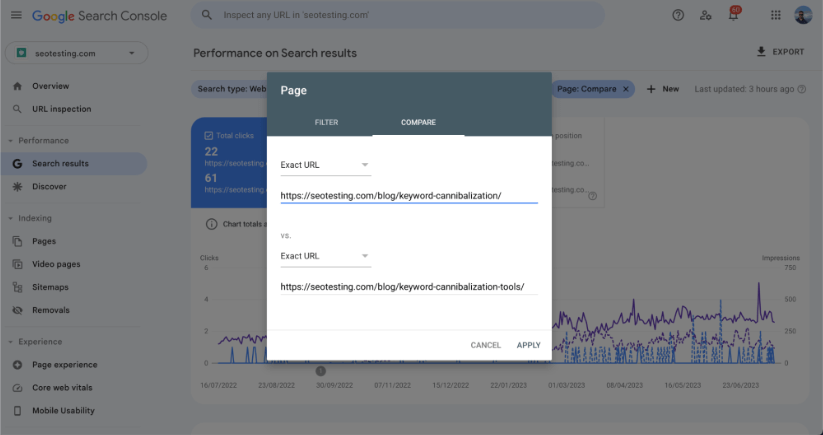
Task: Click the search magnifier icon in URL bar
Action: (x=207, y=15)
